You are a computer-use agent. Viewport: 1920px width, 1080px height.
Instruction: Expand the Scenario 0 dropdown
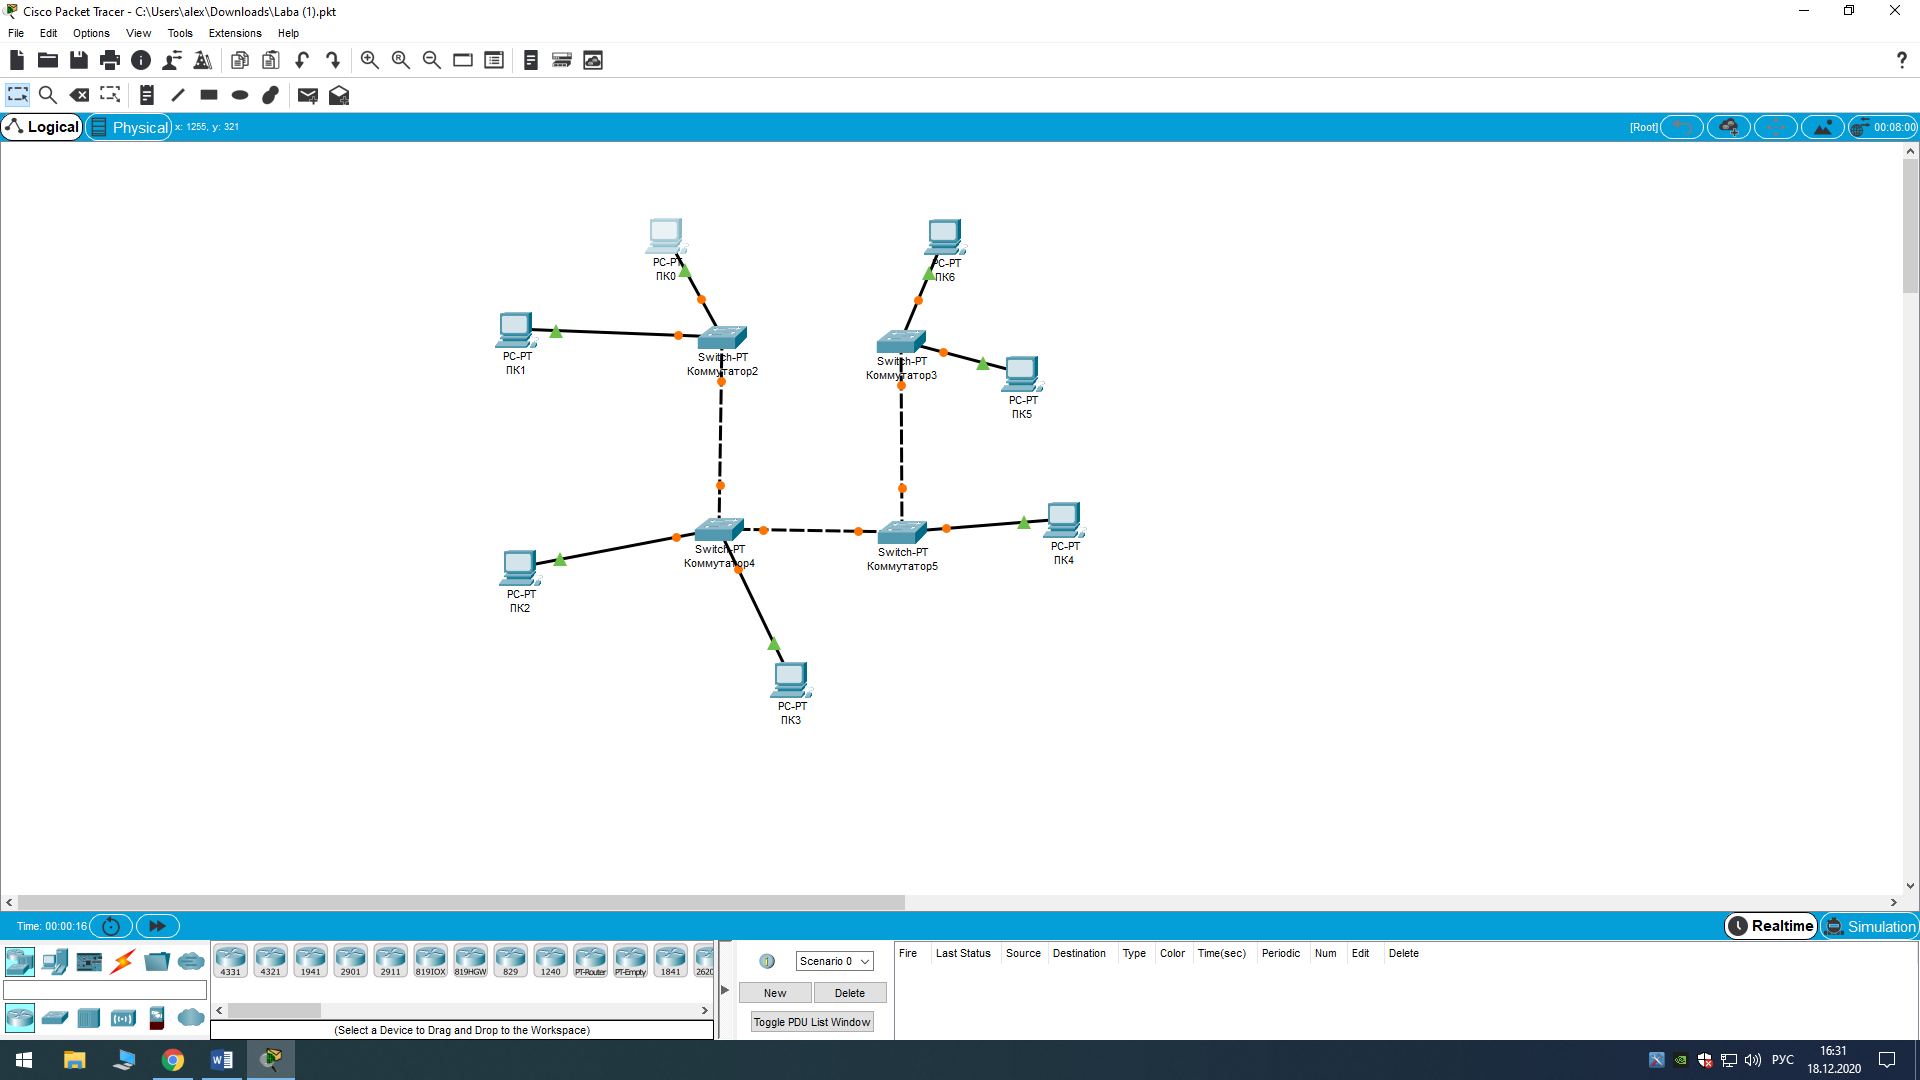(864, 960)
